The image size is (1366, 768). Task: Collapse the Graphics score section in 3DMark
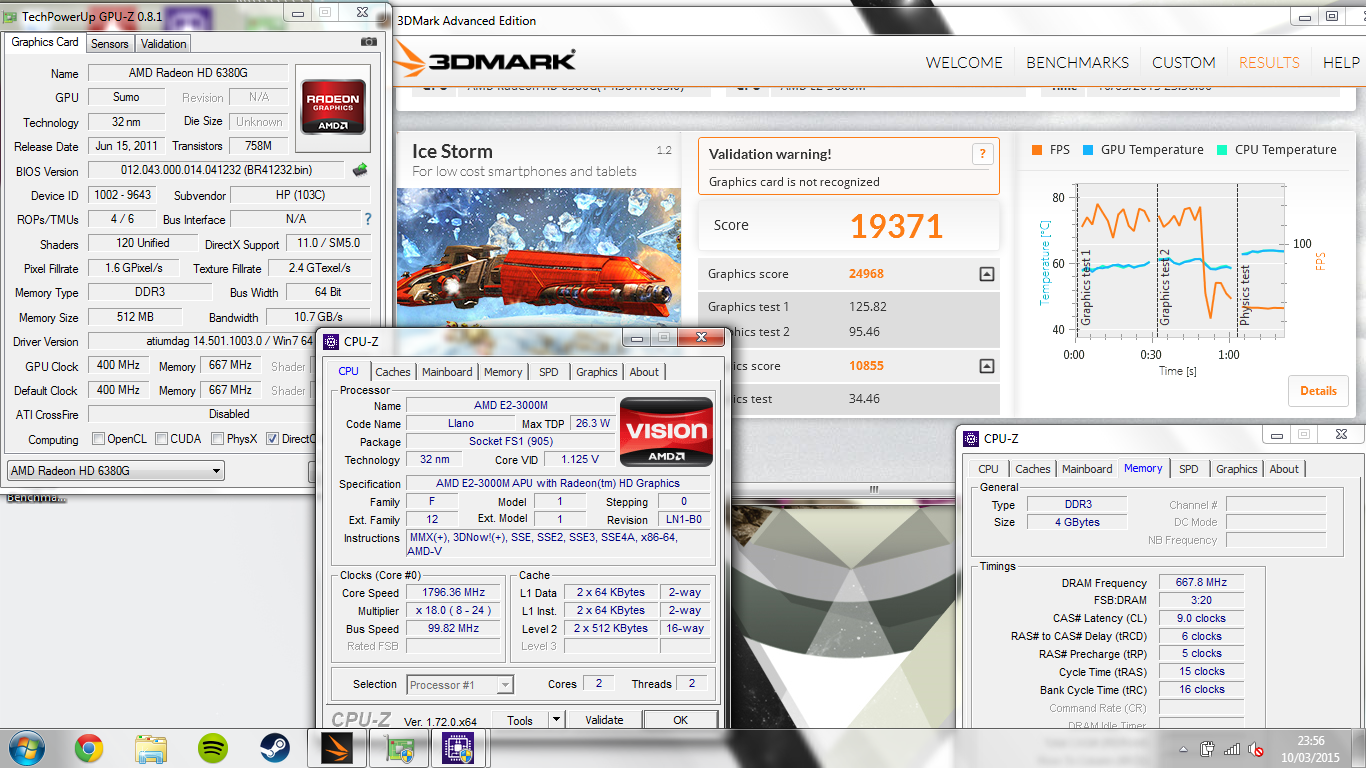pos(986,274)
